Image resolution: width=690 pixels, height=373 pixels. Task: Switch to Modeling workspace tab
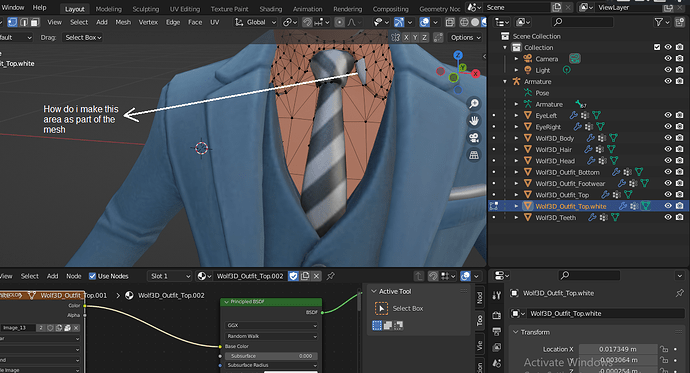tap(109, 9)
